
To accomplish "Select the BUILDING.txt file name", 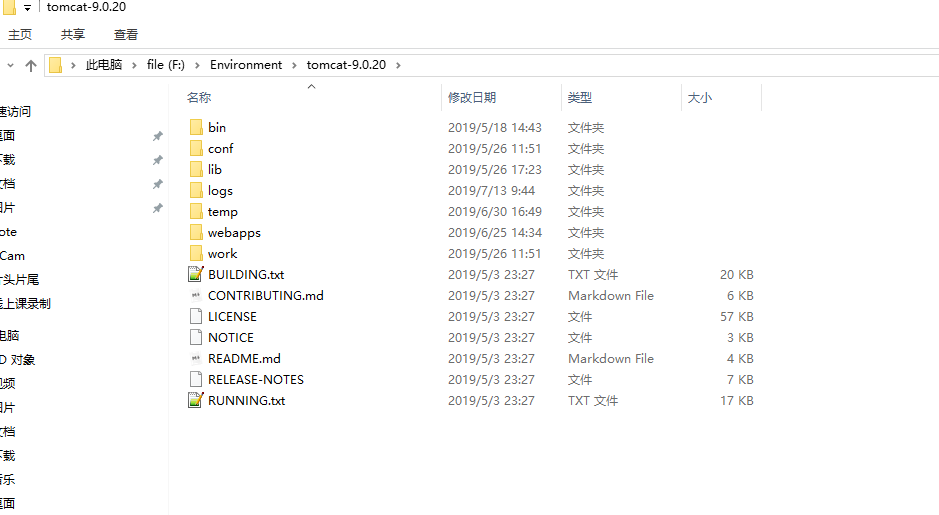I will click(x=246, y=274).
